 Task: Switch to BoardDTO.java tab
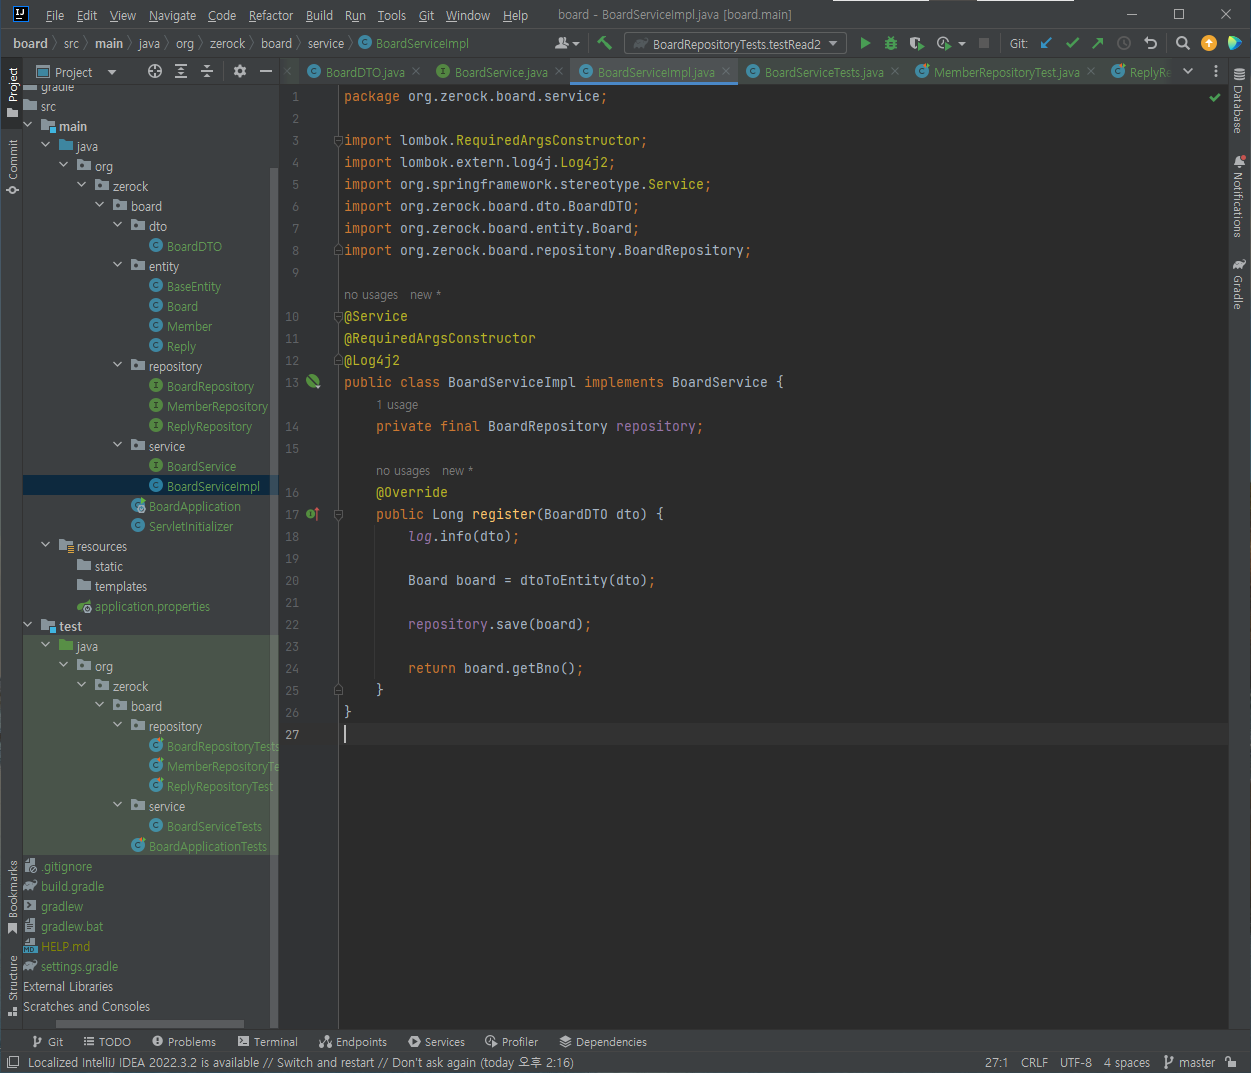[x=365, y=72]
